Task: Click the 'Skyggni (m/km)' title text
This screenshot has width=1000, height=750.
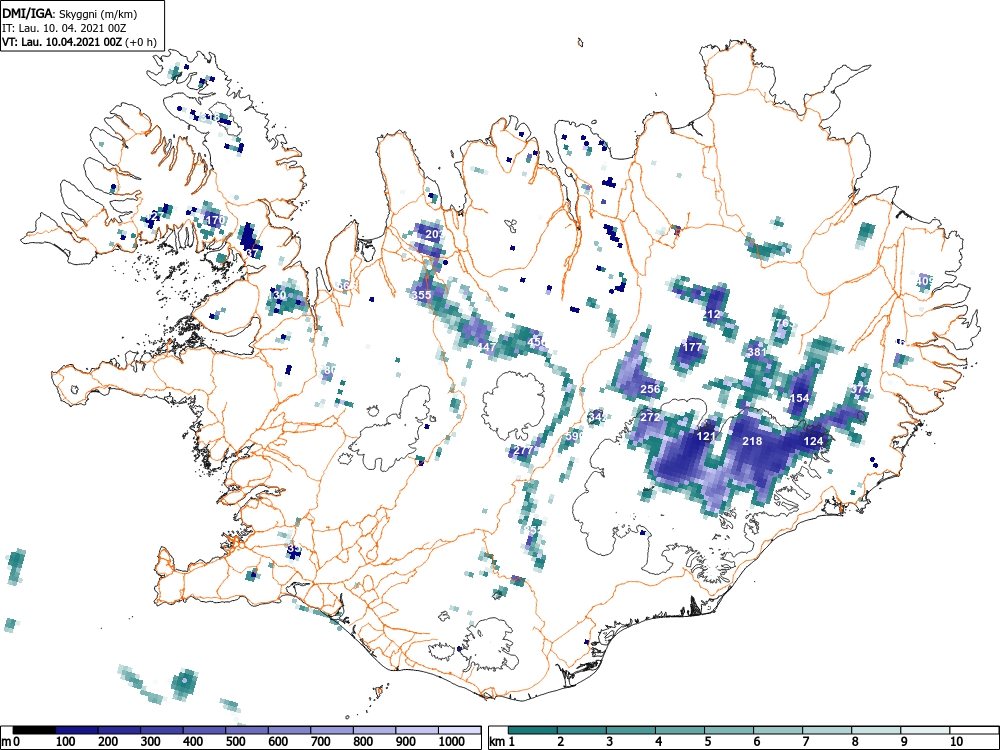Action: 98,14
